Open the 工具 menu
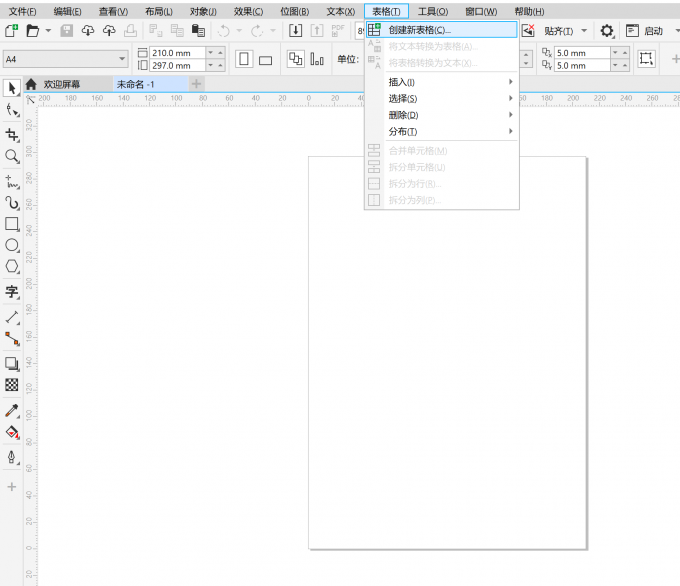The width and height of the screenshot is (680, 586). pos(432,11)
